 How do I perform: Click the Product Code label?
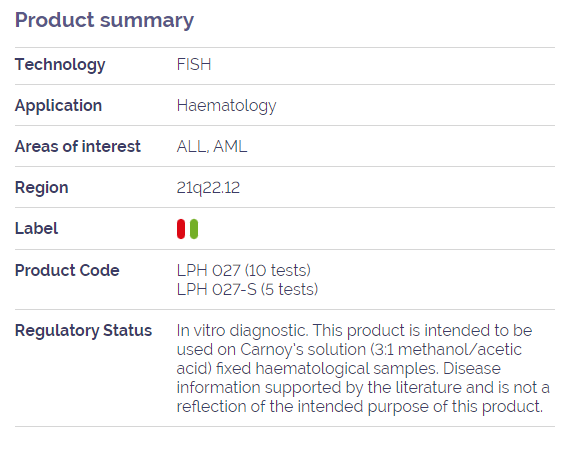tap(67, 271)
